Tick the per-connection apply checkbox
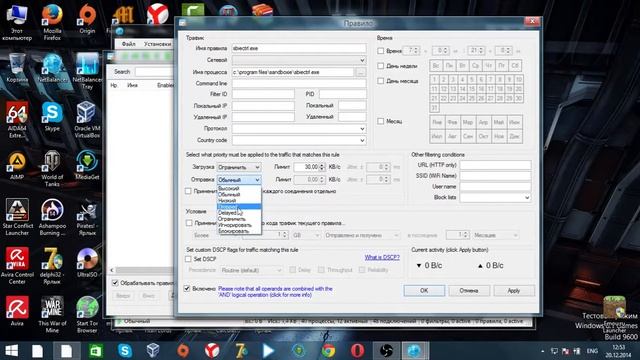This screenshot has height=360, width=640. point(188,191)
